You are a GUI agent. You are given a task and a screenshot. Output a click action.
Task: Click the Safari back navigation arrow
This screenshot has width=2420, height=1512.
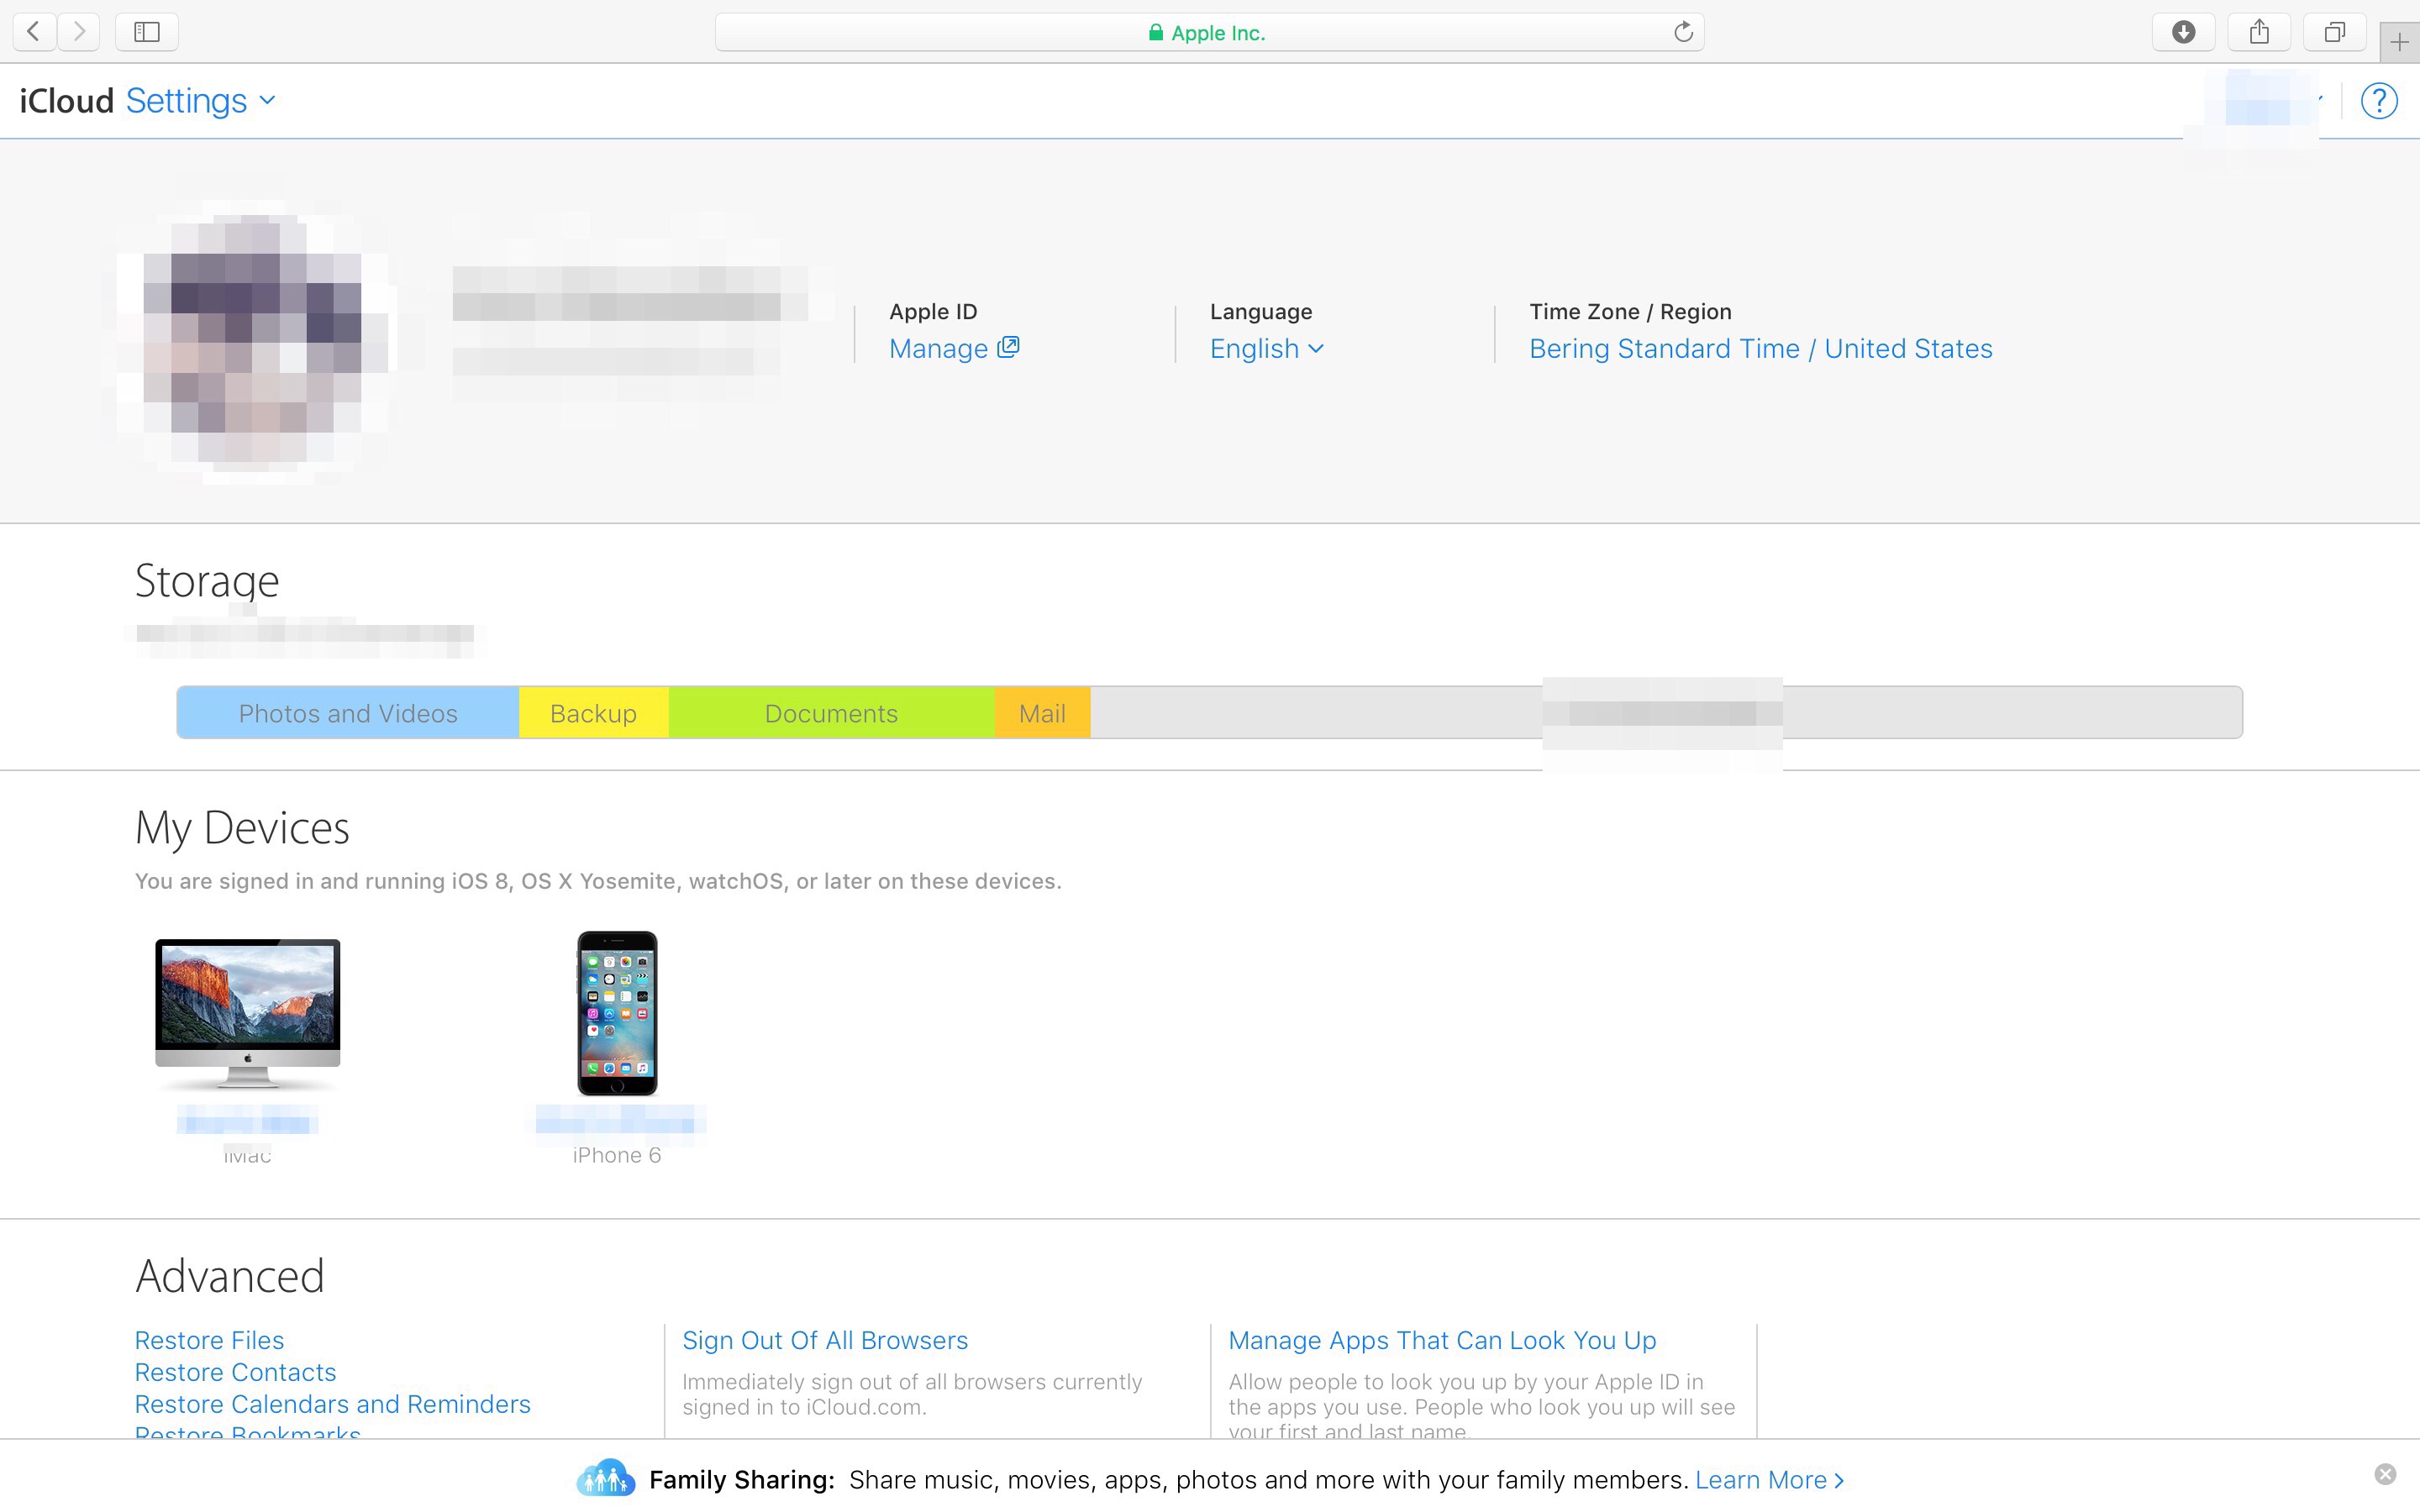click(x=33, y=32)
